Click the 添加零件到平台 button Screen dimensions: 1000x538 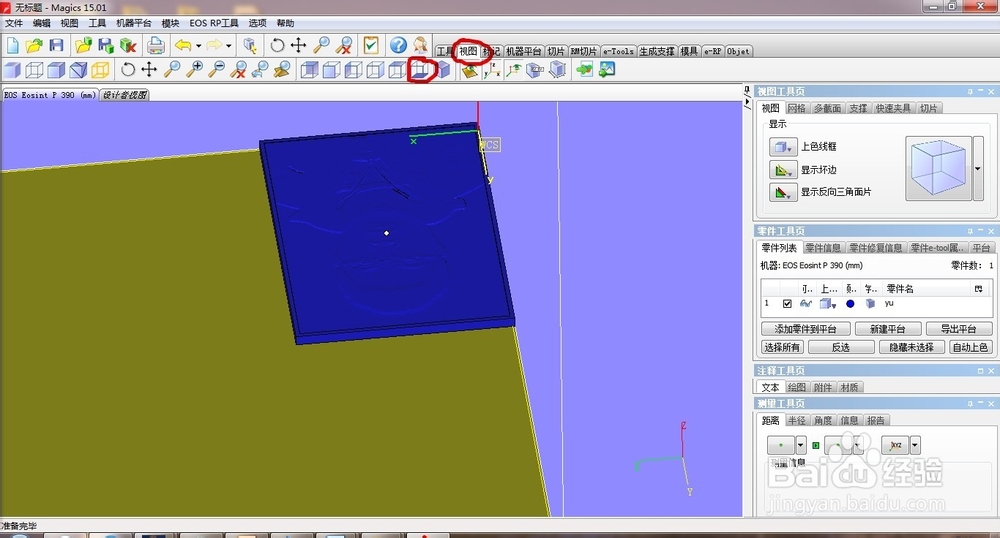[x=806, y=329]
